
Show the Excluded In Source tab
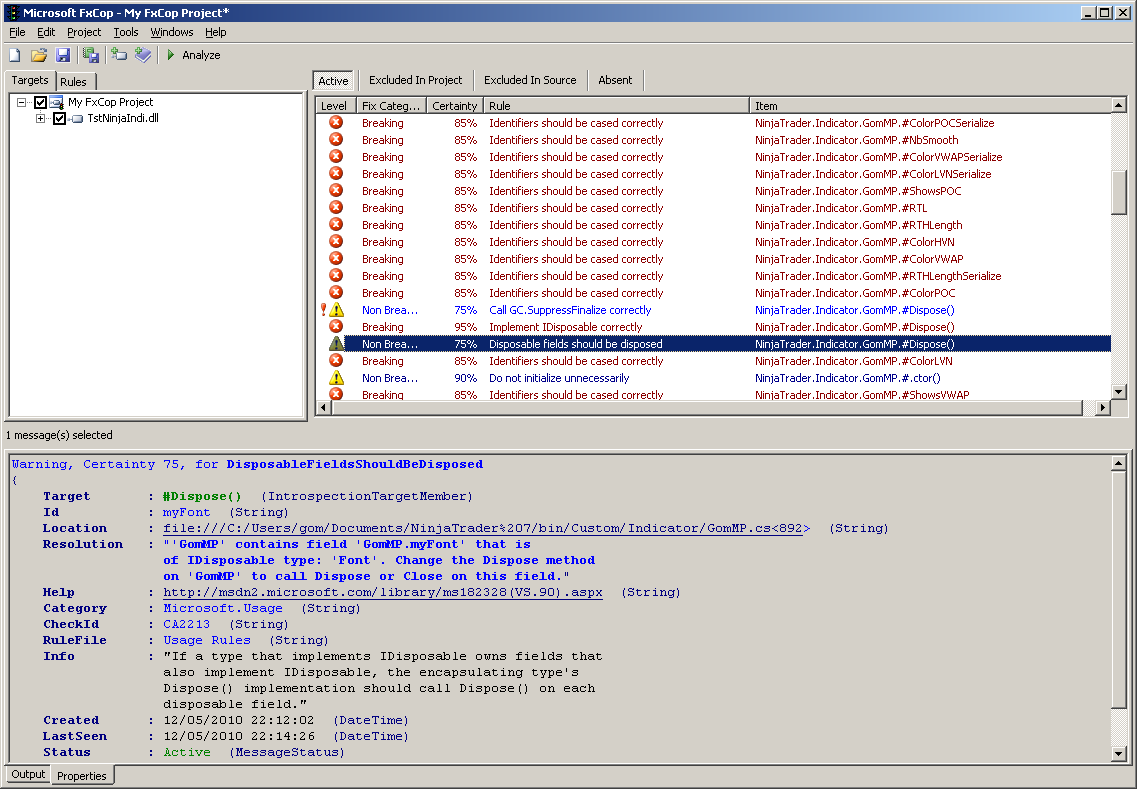(x=530, y=80)
